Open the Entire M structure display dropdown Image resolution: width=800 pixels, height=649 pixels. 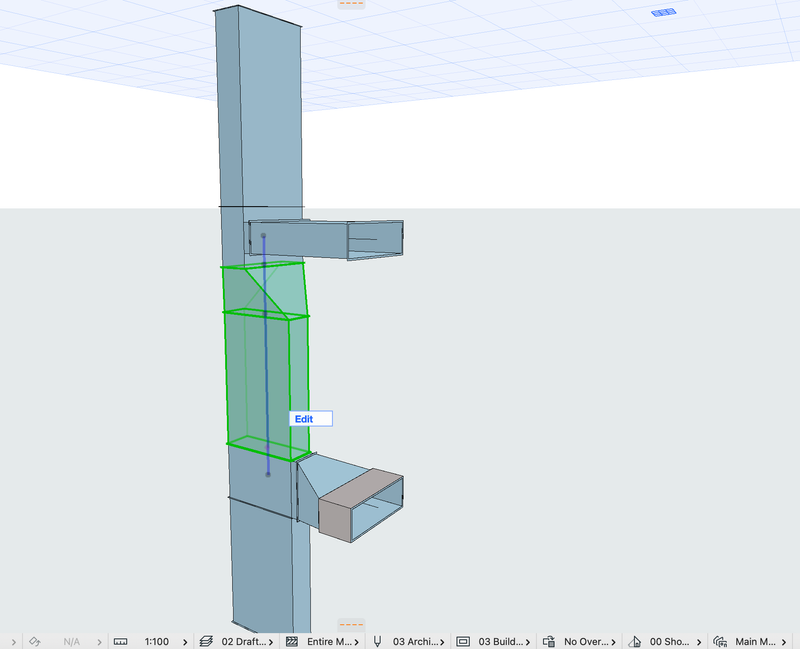point(356,641)
